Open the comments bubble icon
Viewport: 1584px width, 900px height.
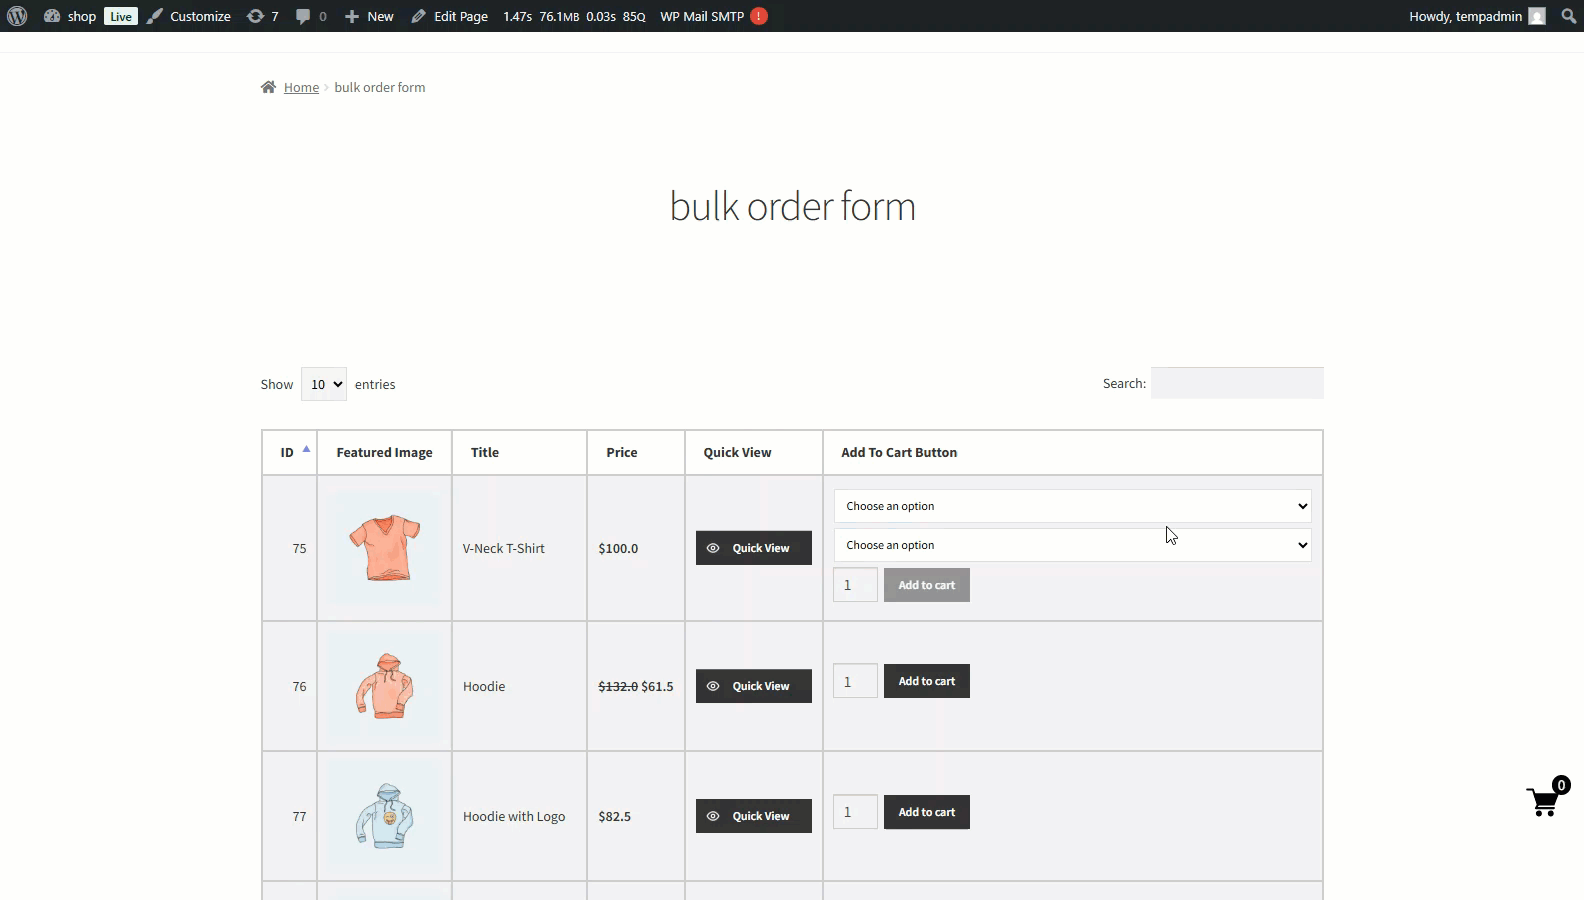pyautogui.click(x=310, y=16)
